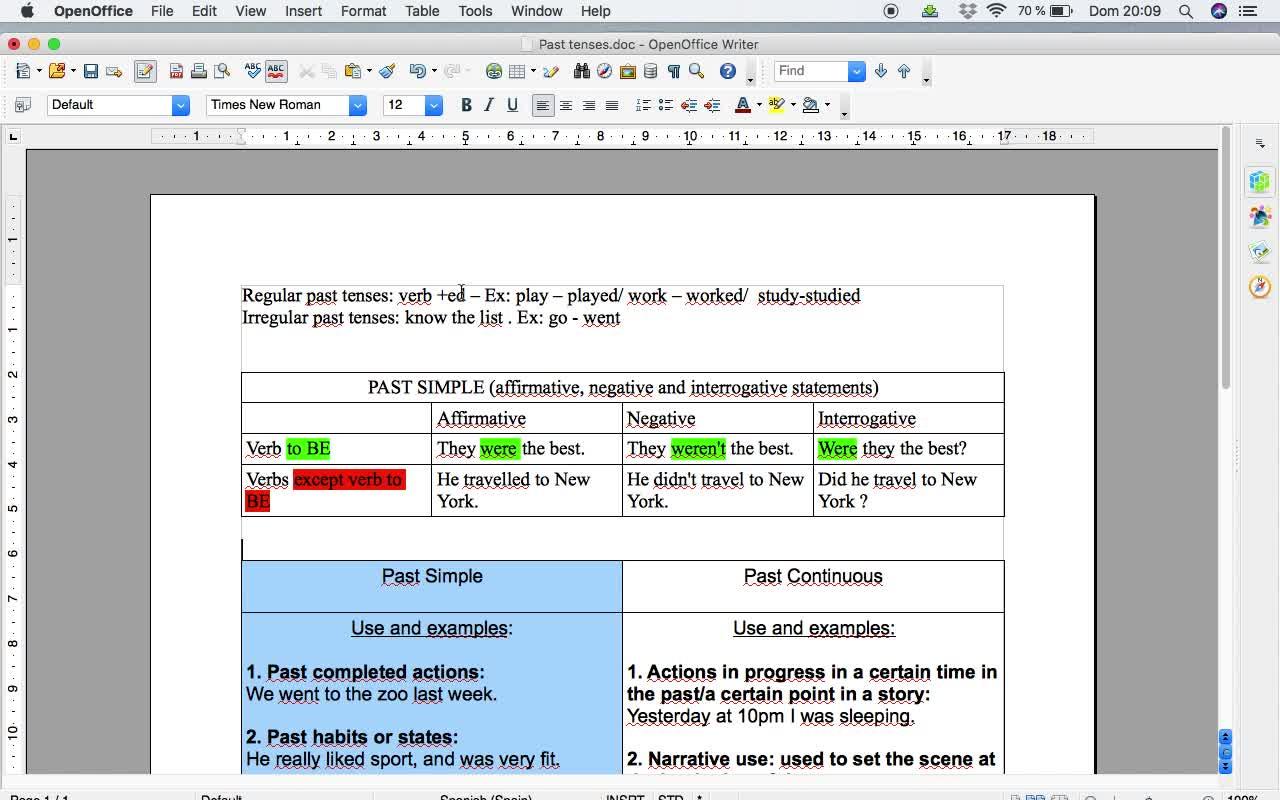Toggle Show Draw Functions
This screenshot has width=1280, height=800.
(551, 71)
